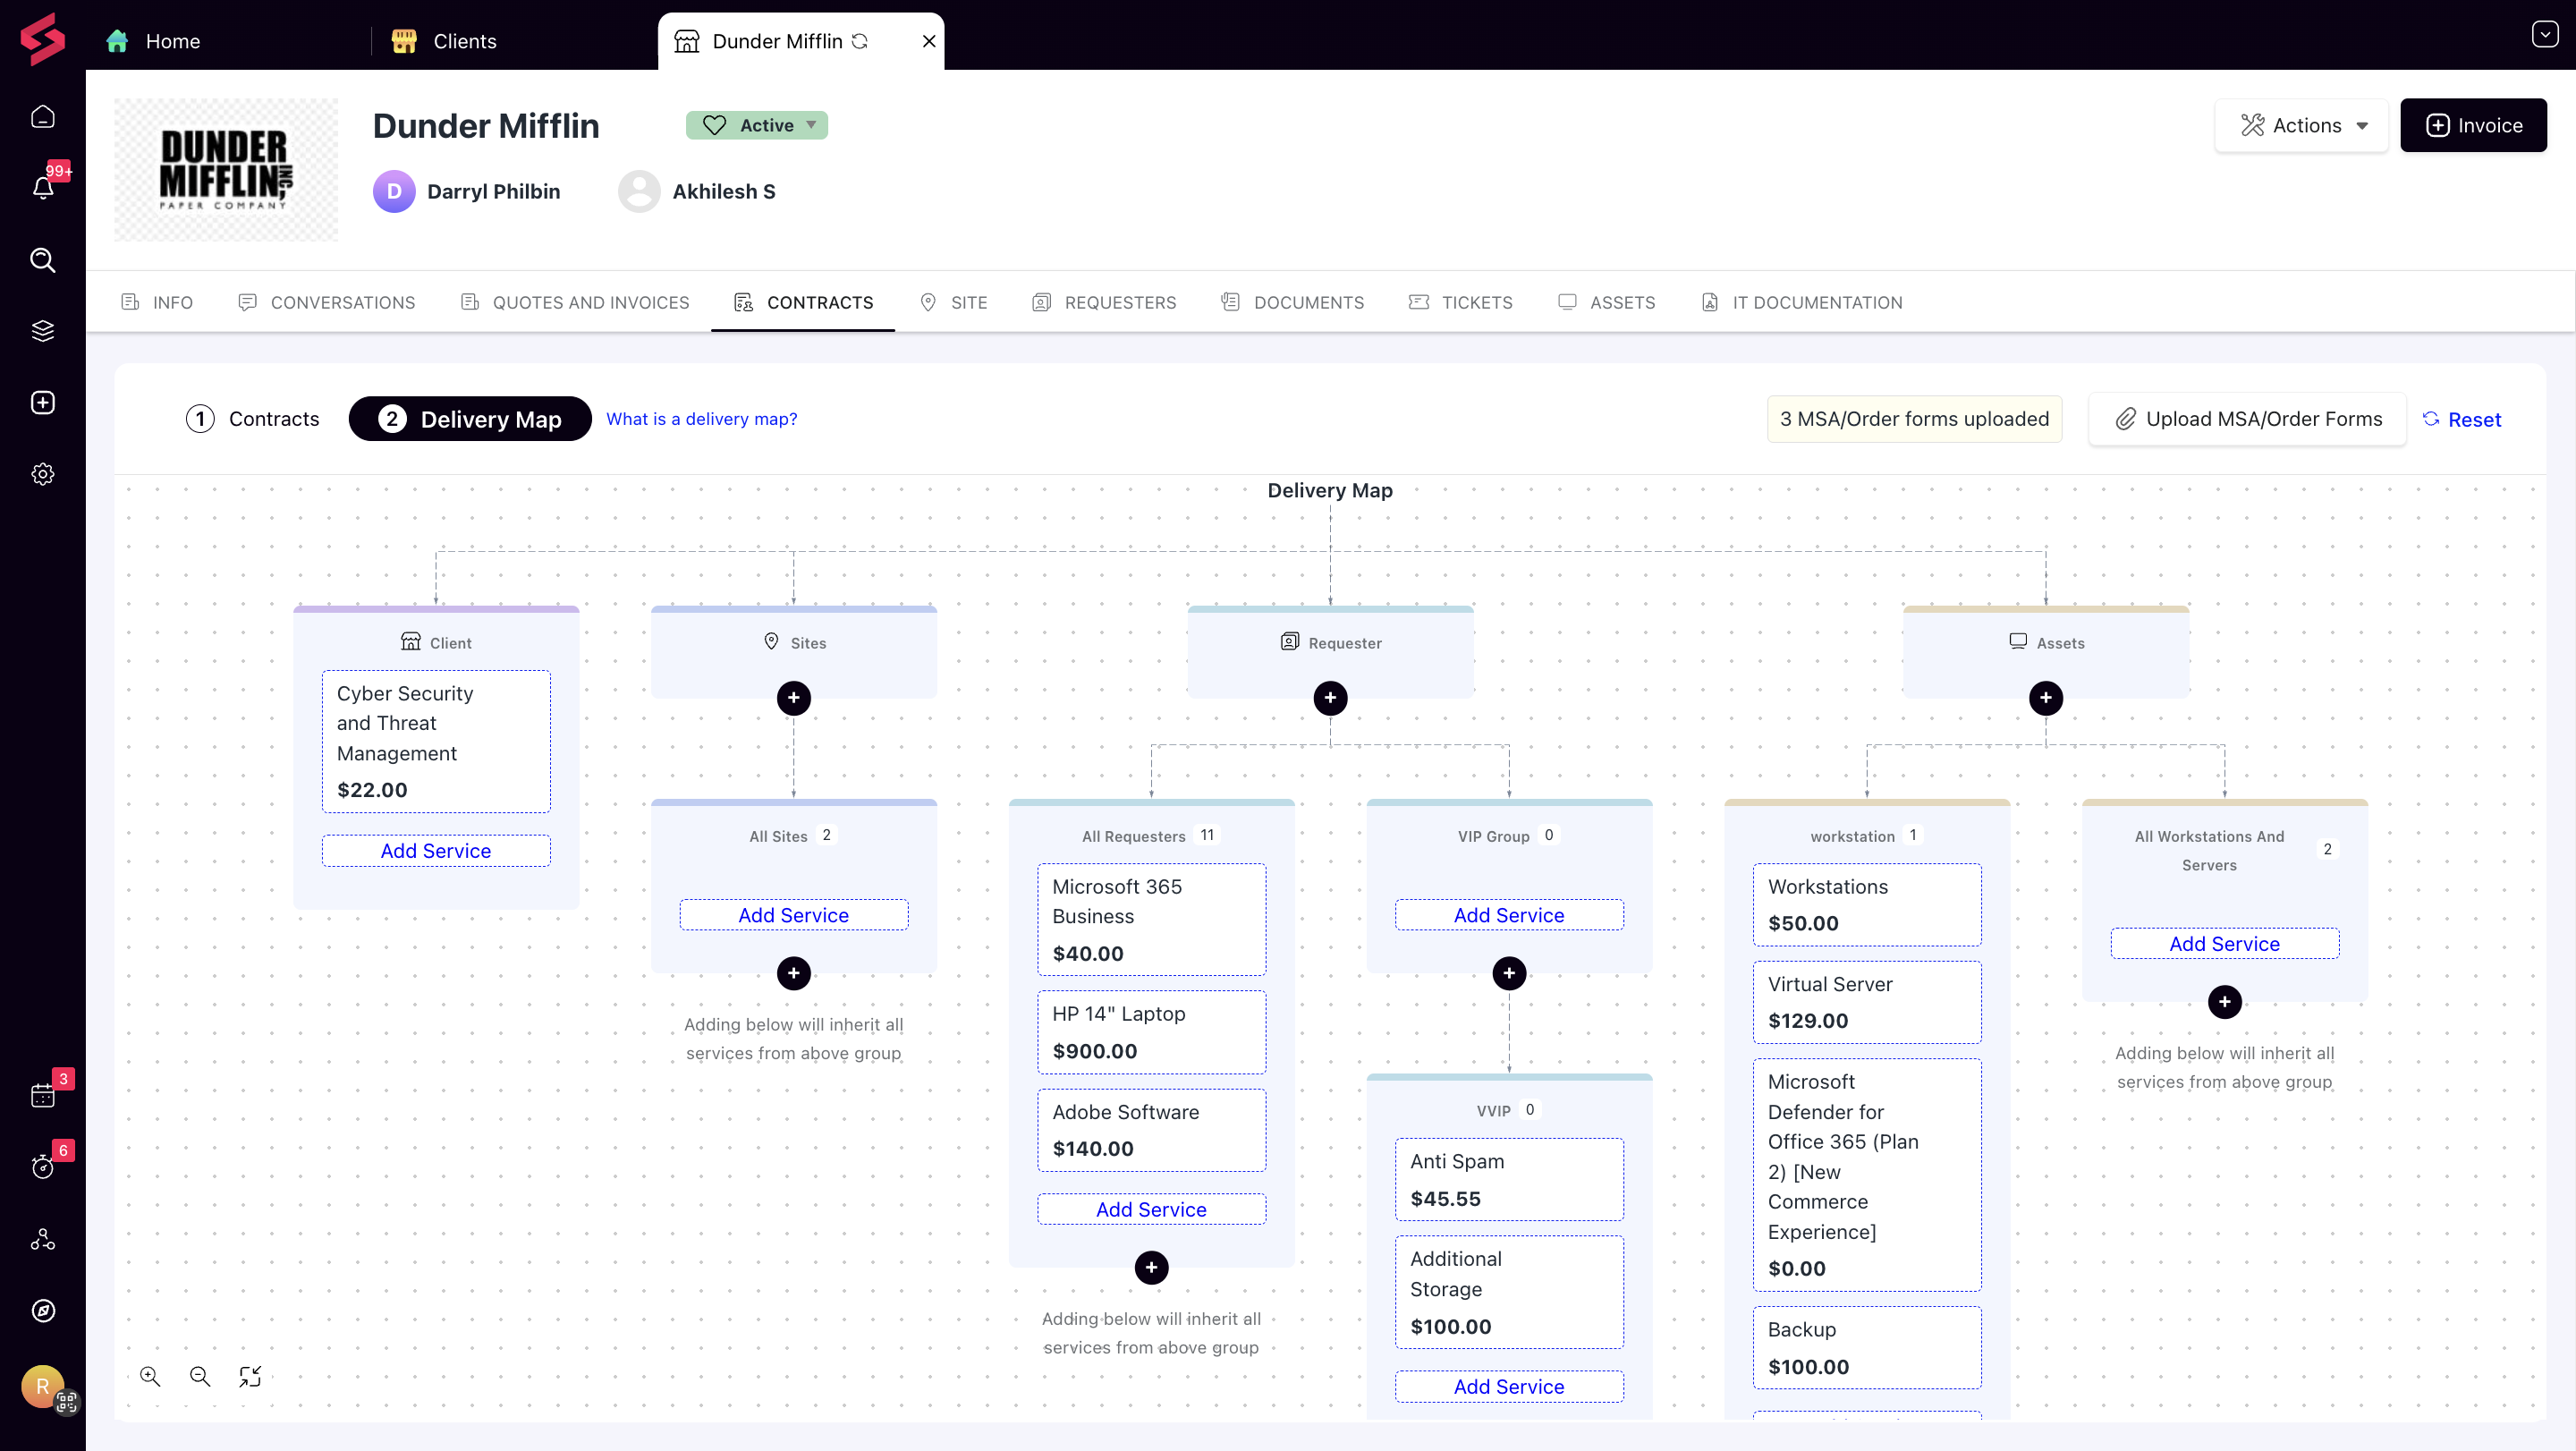Screen dimensions: 2576x1451
Task: Add Service under All Sites
Action: (x=794, y=915)
